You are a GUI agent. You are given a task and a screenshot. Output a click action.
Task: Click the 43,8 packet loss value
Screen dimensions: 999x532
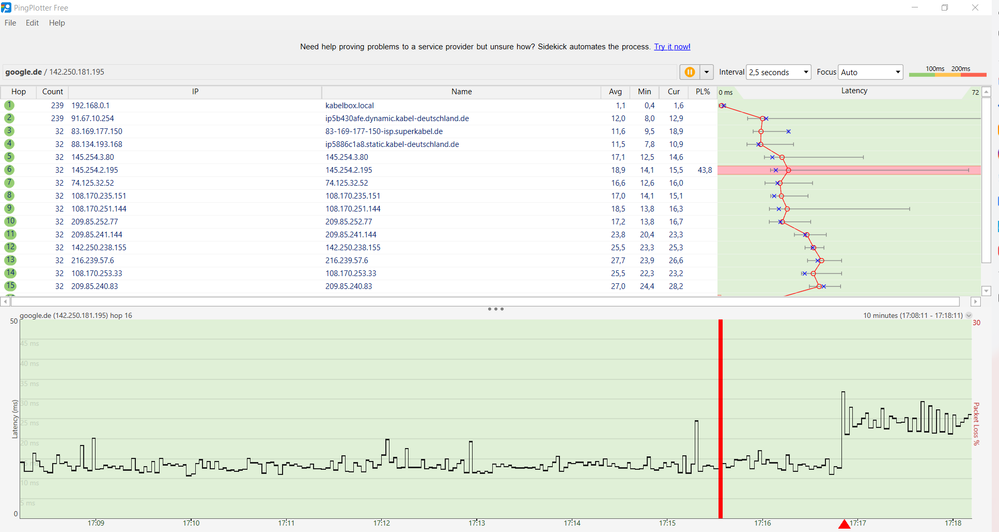pos(705,170)
